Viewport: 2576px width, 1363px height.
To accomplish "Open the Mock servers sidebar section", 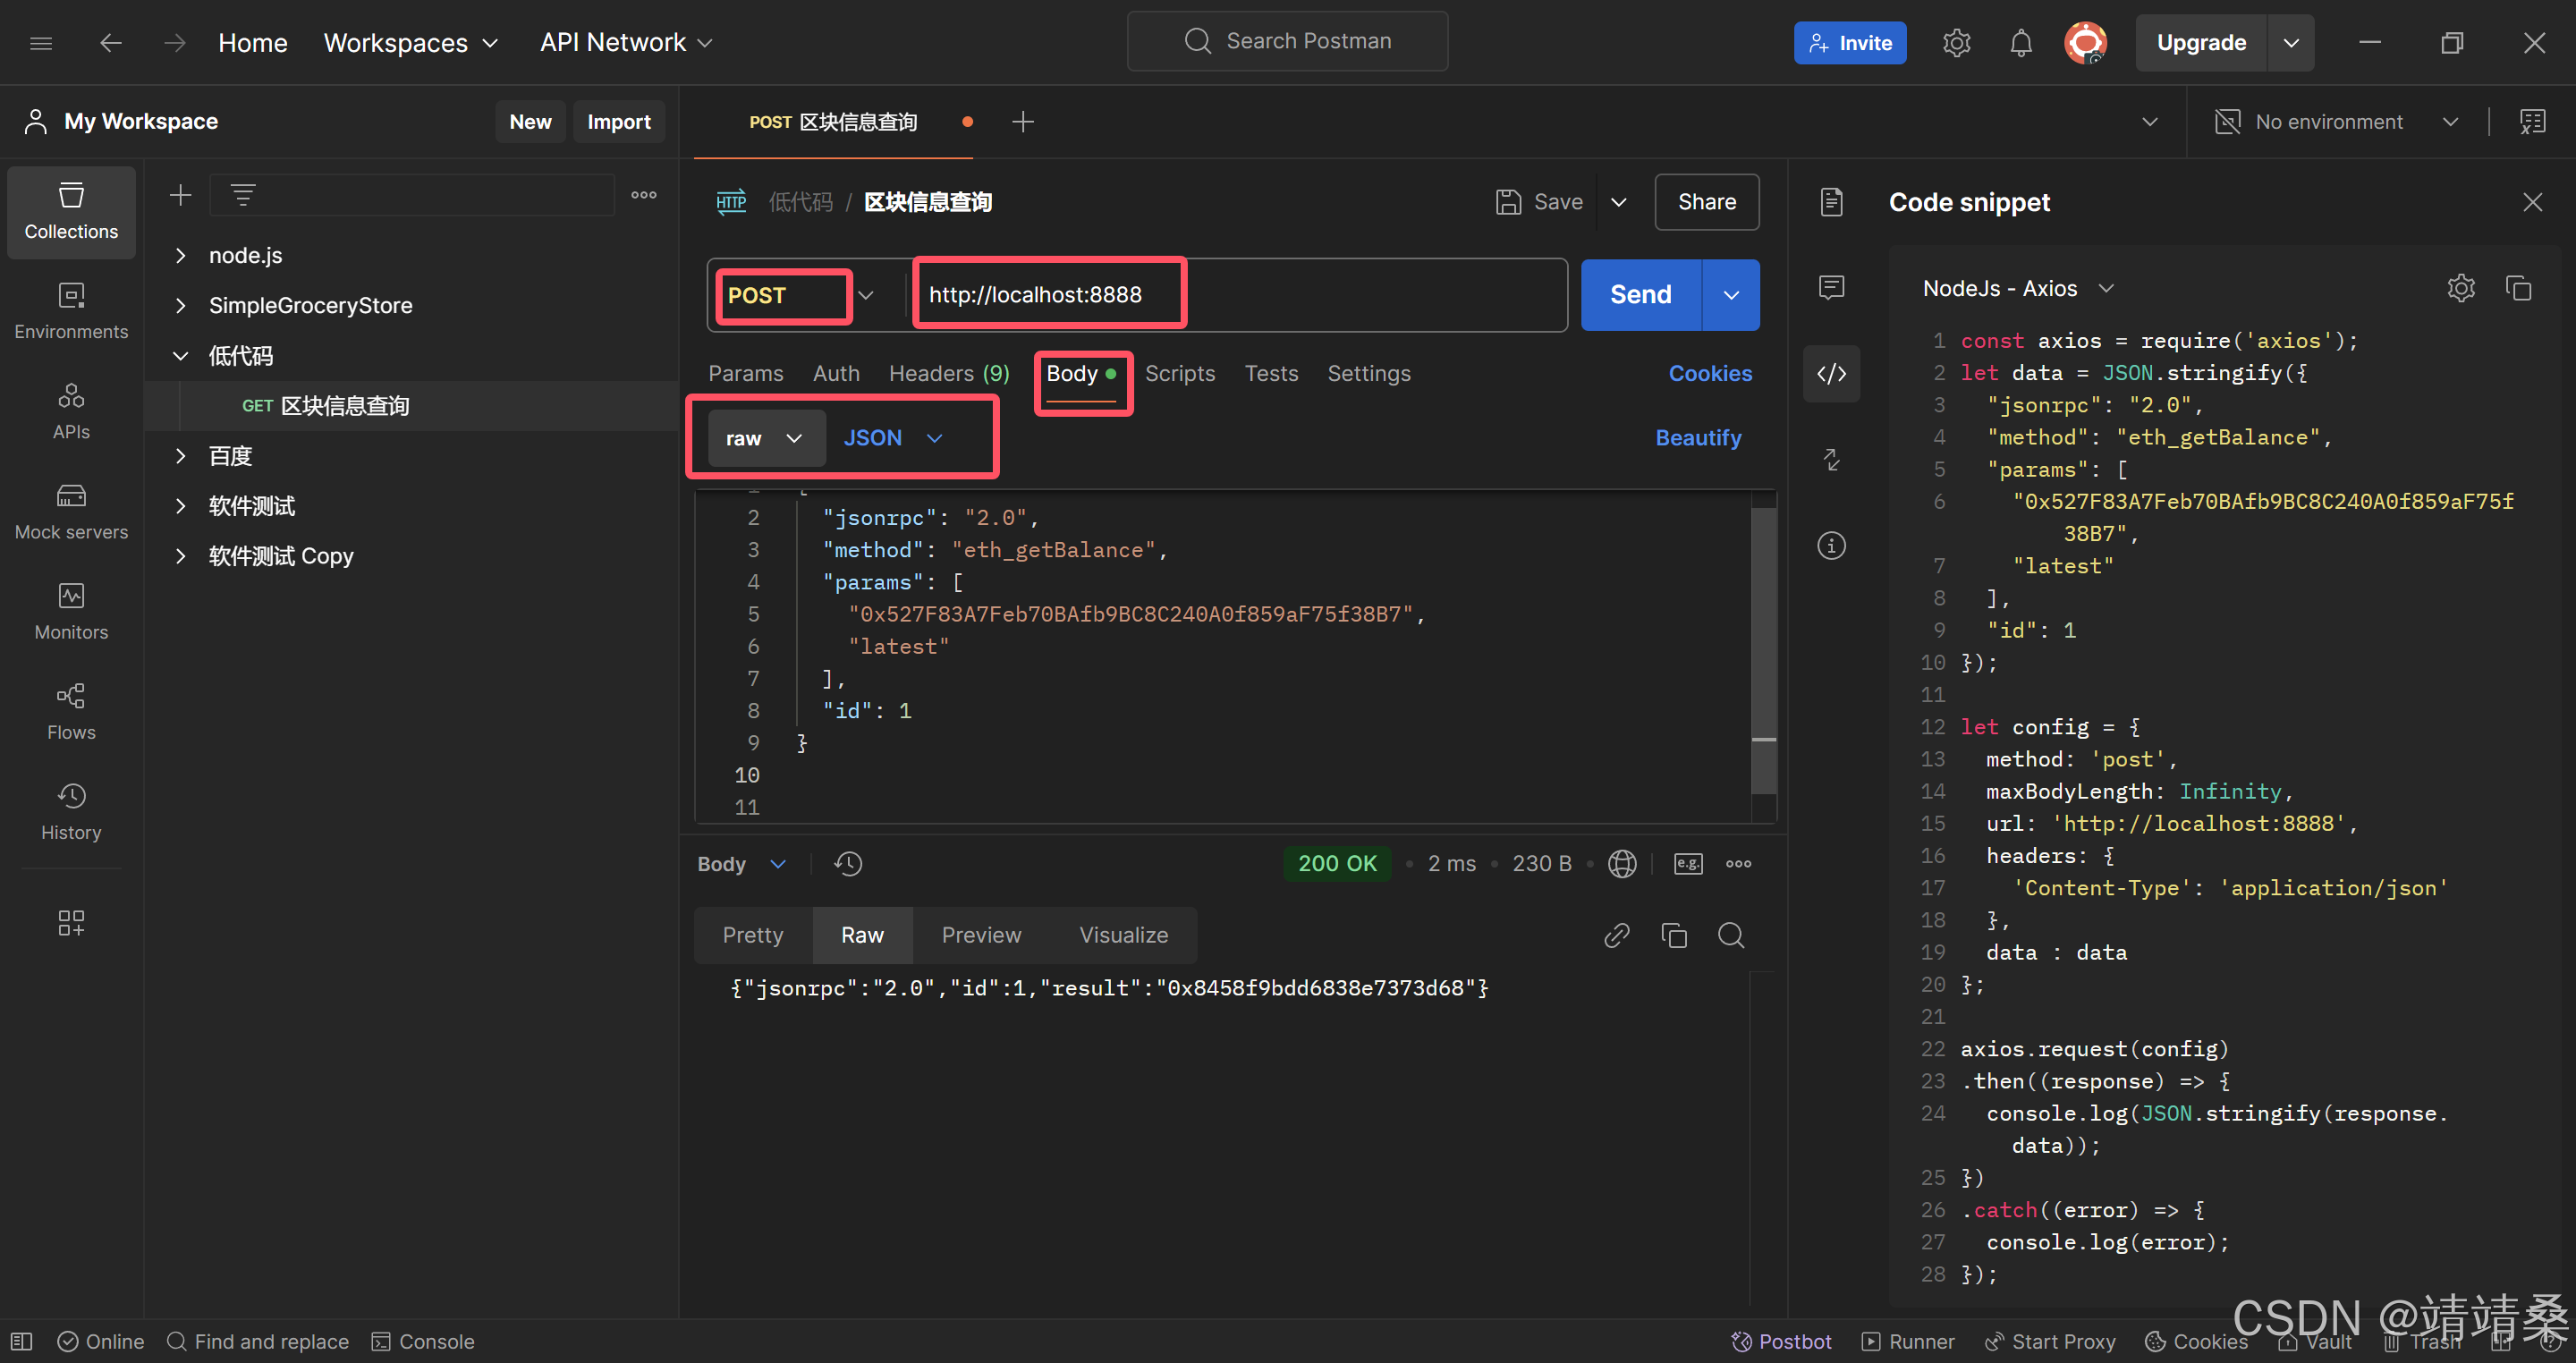I will [x=71, y=510].
